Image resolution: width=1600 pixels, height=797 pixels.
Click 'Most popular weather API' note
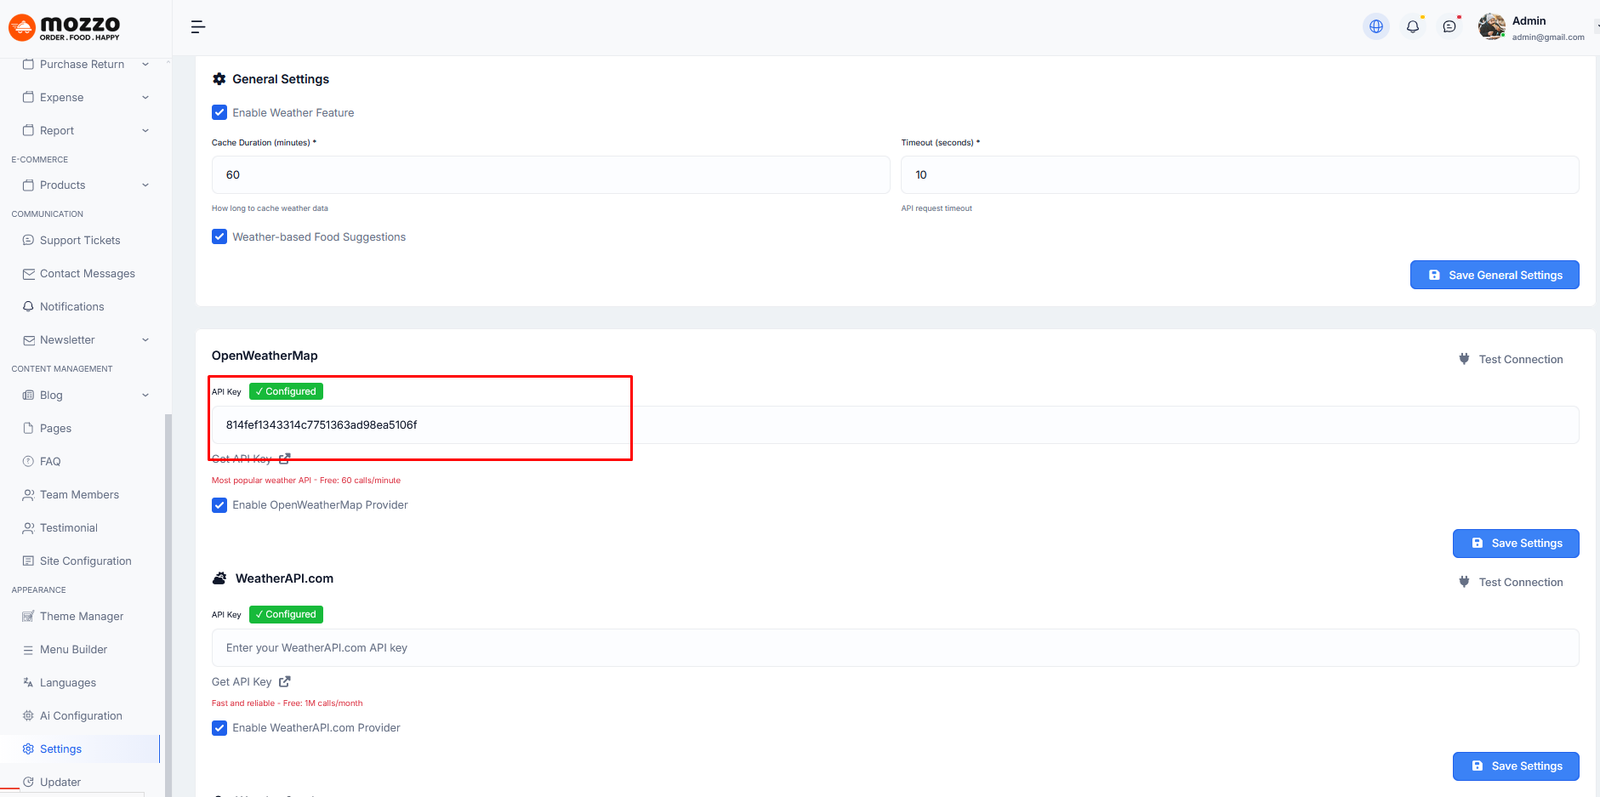click(x=306, y=480)
